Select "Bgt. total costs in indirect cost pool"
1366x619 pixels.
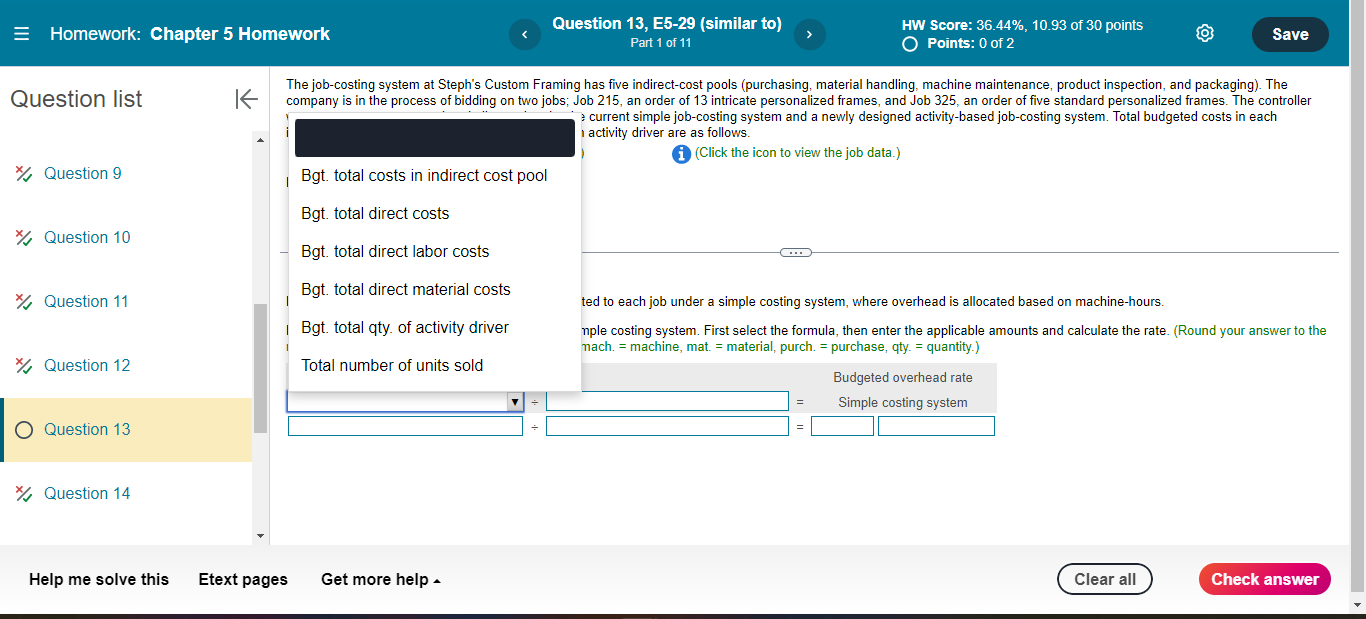point(424,175)
